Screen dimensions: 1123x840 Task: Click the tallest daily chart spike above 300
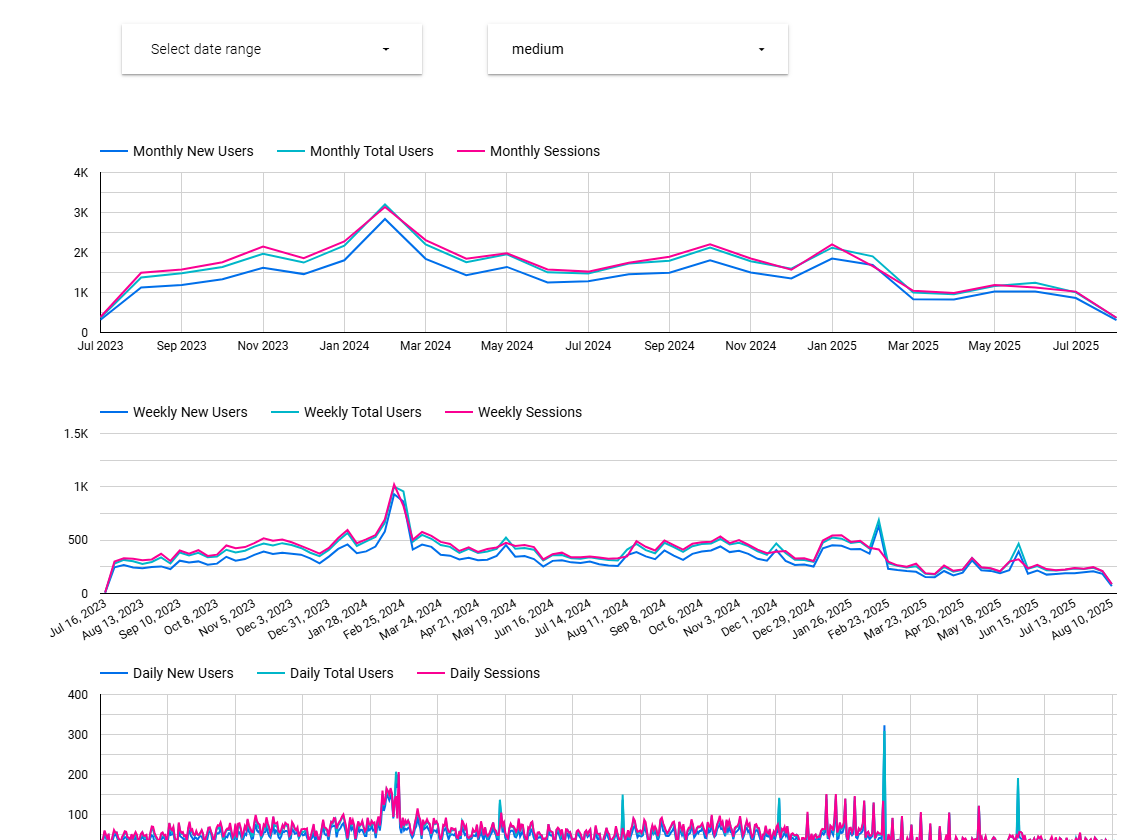[x=884, y=728]
